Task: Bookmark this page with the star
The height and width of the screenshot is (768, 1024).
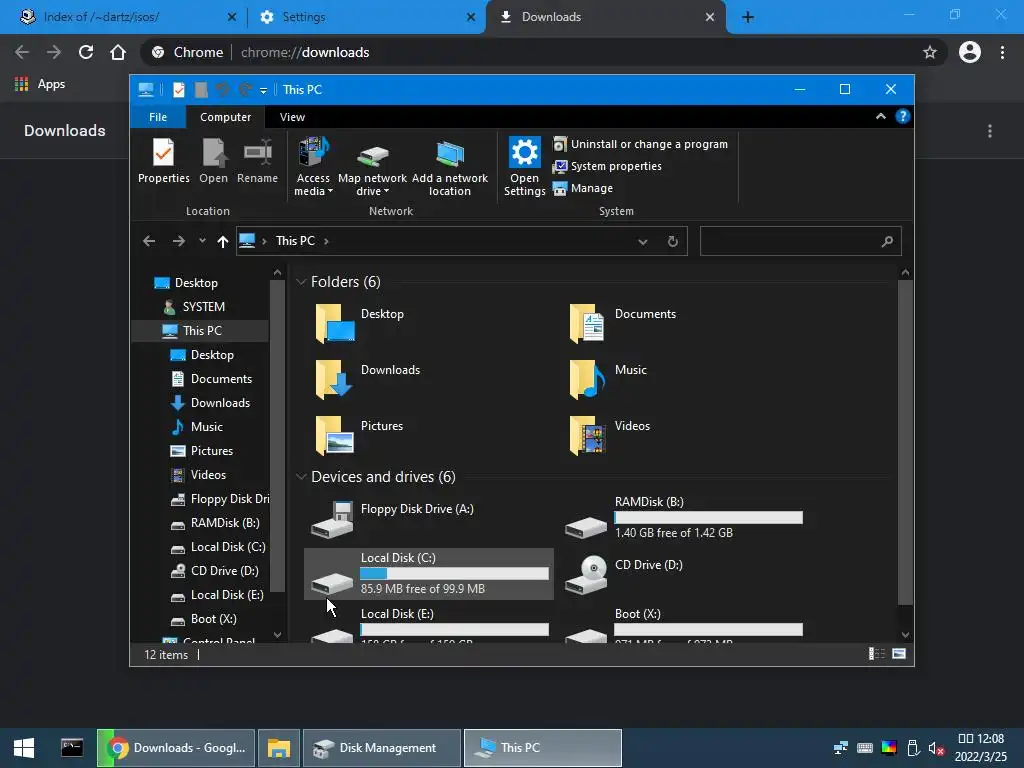Action: [x=930, y=52]
